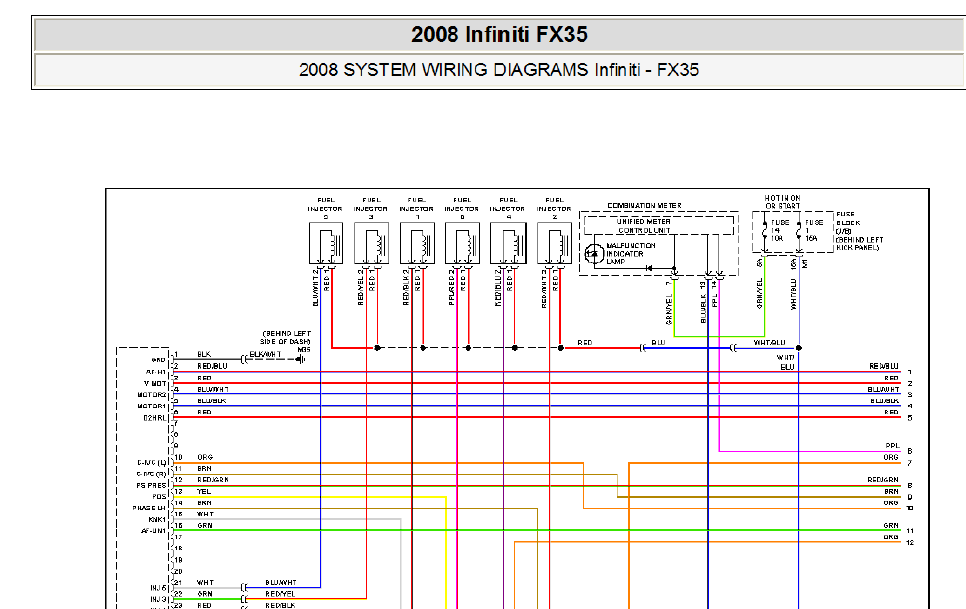Click the 'INJ 5' pin label
This screenshot has height=609, width=966.
[159, 588]
